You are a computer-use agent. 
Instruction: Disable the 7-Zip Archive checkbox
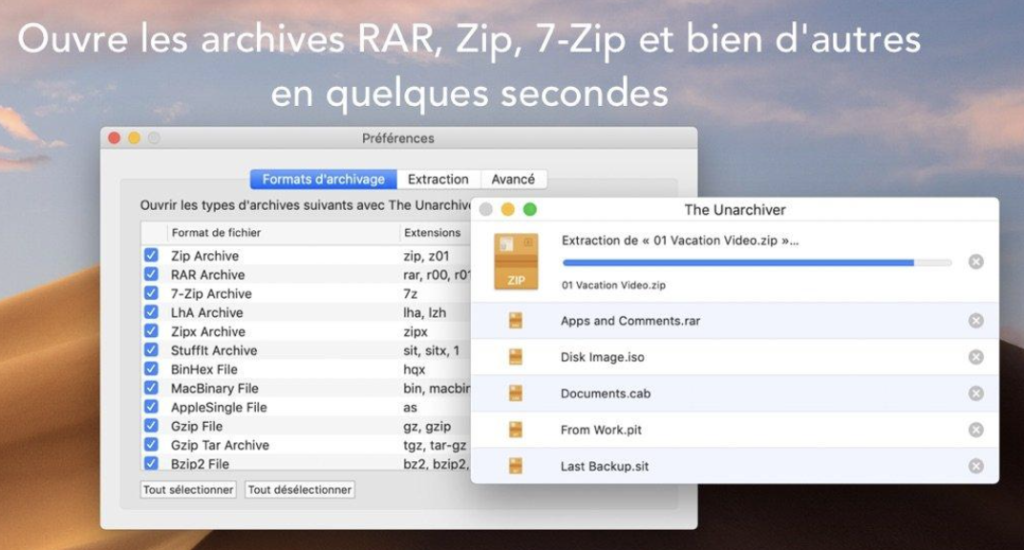tap(151, 293)
